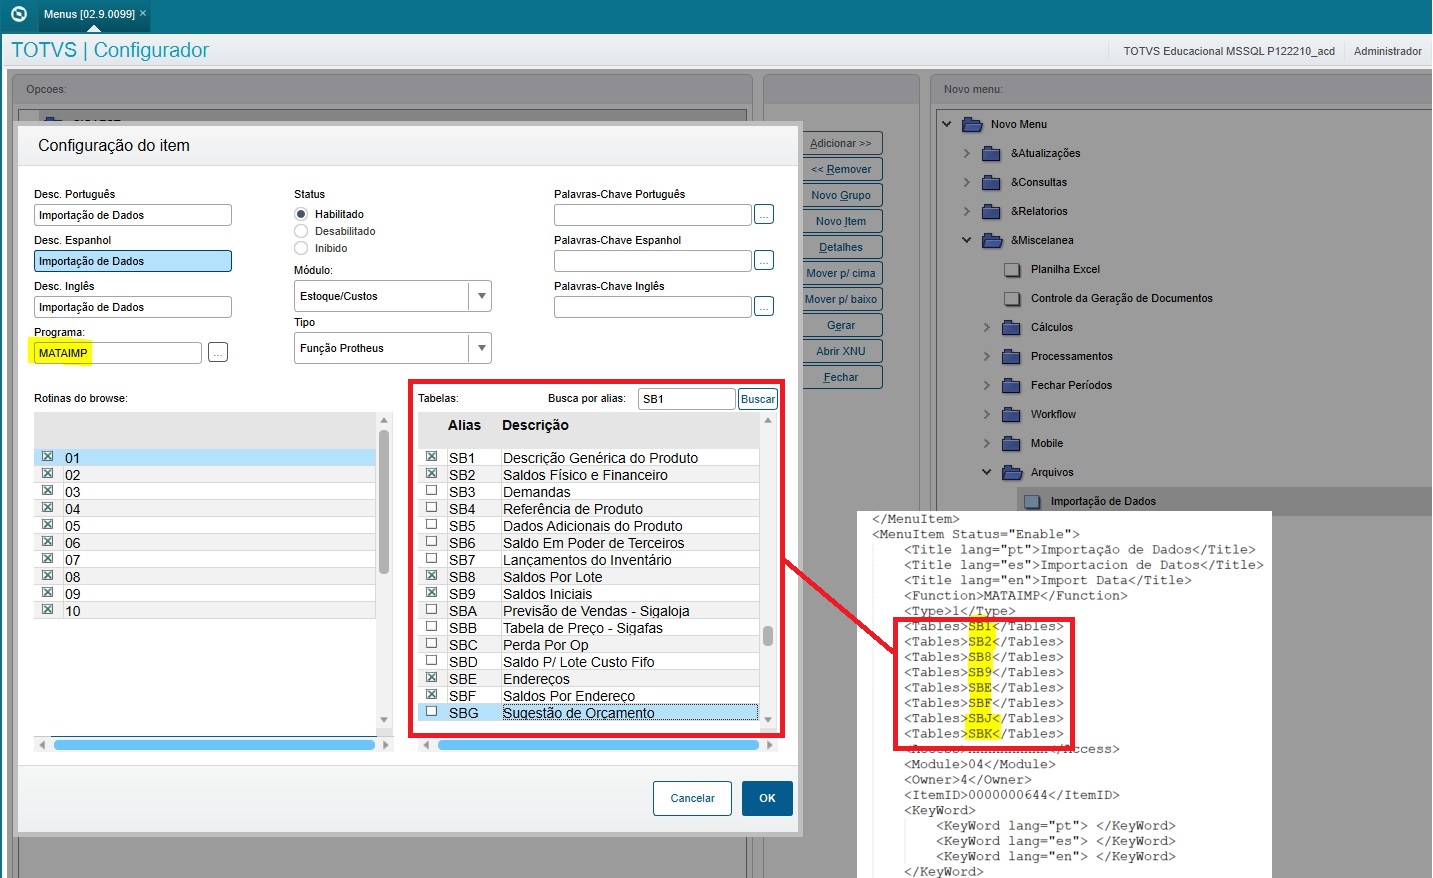Click the Abrir XNU button

click(x=841, y=351)
